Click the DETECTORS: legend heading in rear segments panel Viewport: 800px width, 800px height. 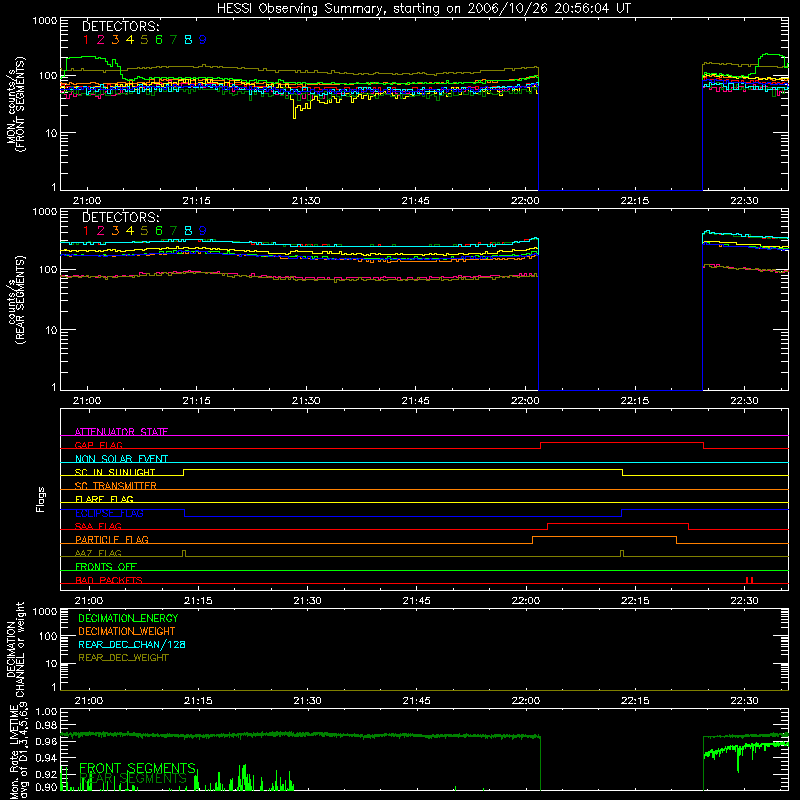120,217
